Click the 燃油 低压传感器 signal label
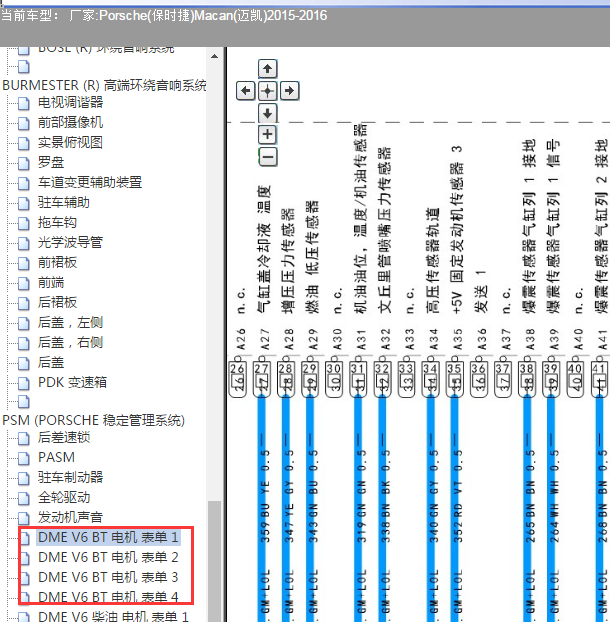610x622 pixels. tap(312, 257)
